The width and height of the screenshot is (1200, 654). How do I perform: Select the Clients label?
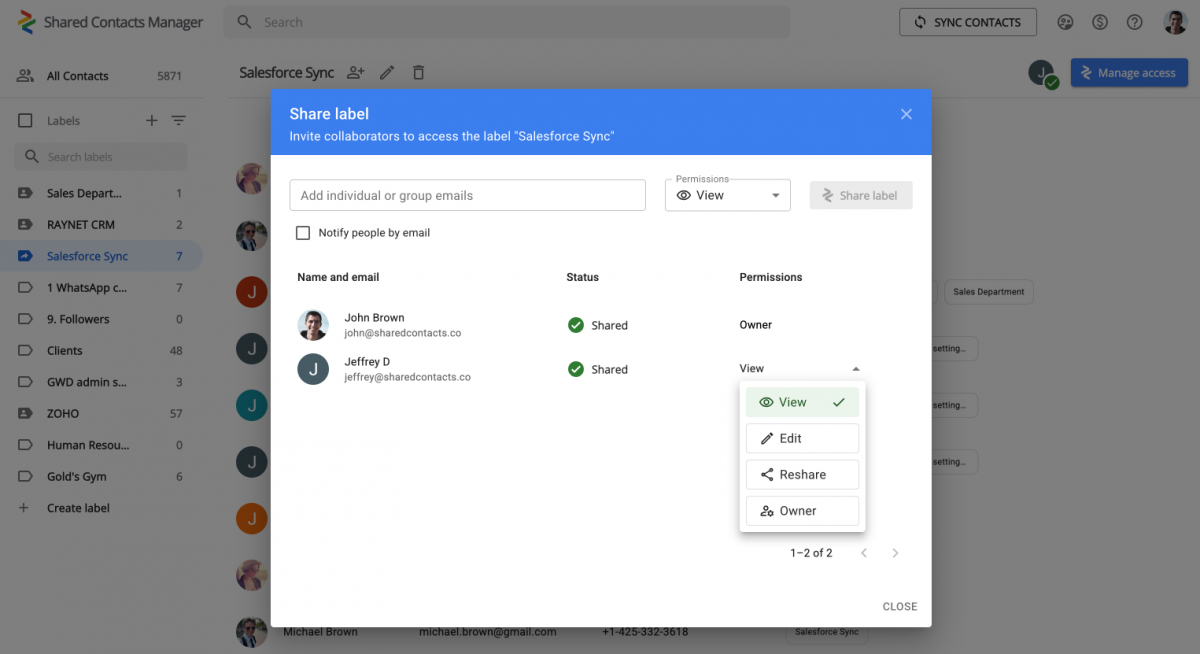(100, 351)
